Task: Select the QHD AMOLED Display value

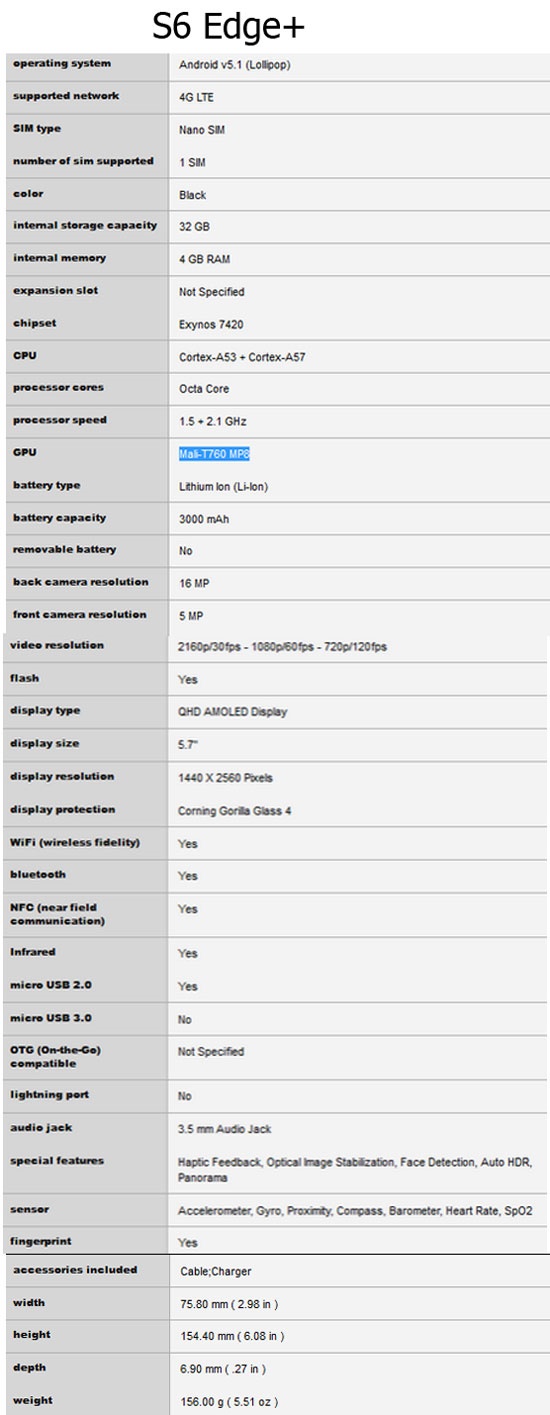Action: (x=232, y=712)
